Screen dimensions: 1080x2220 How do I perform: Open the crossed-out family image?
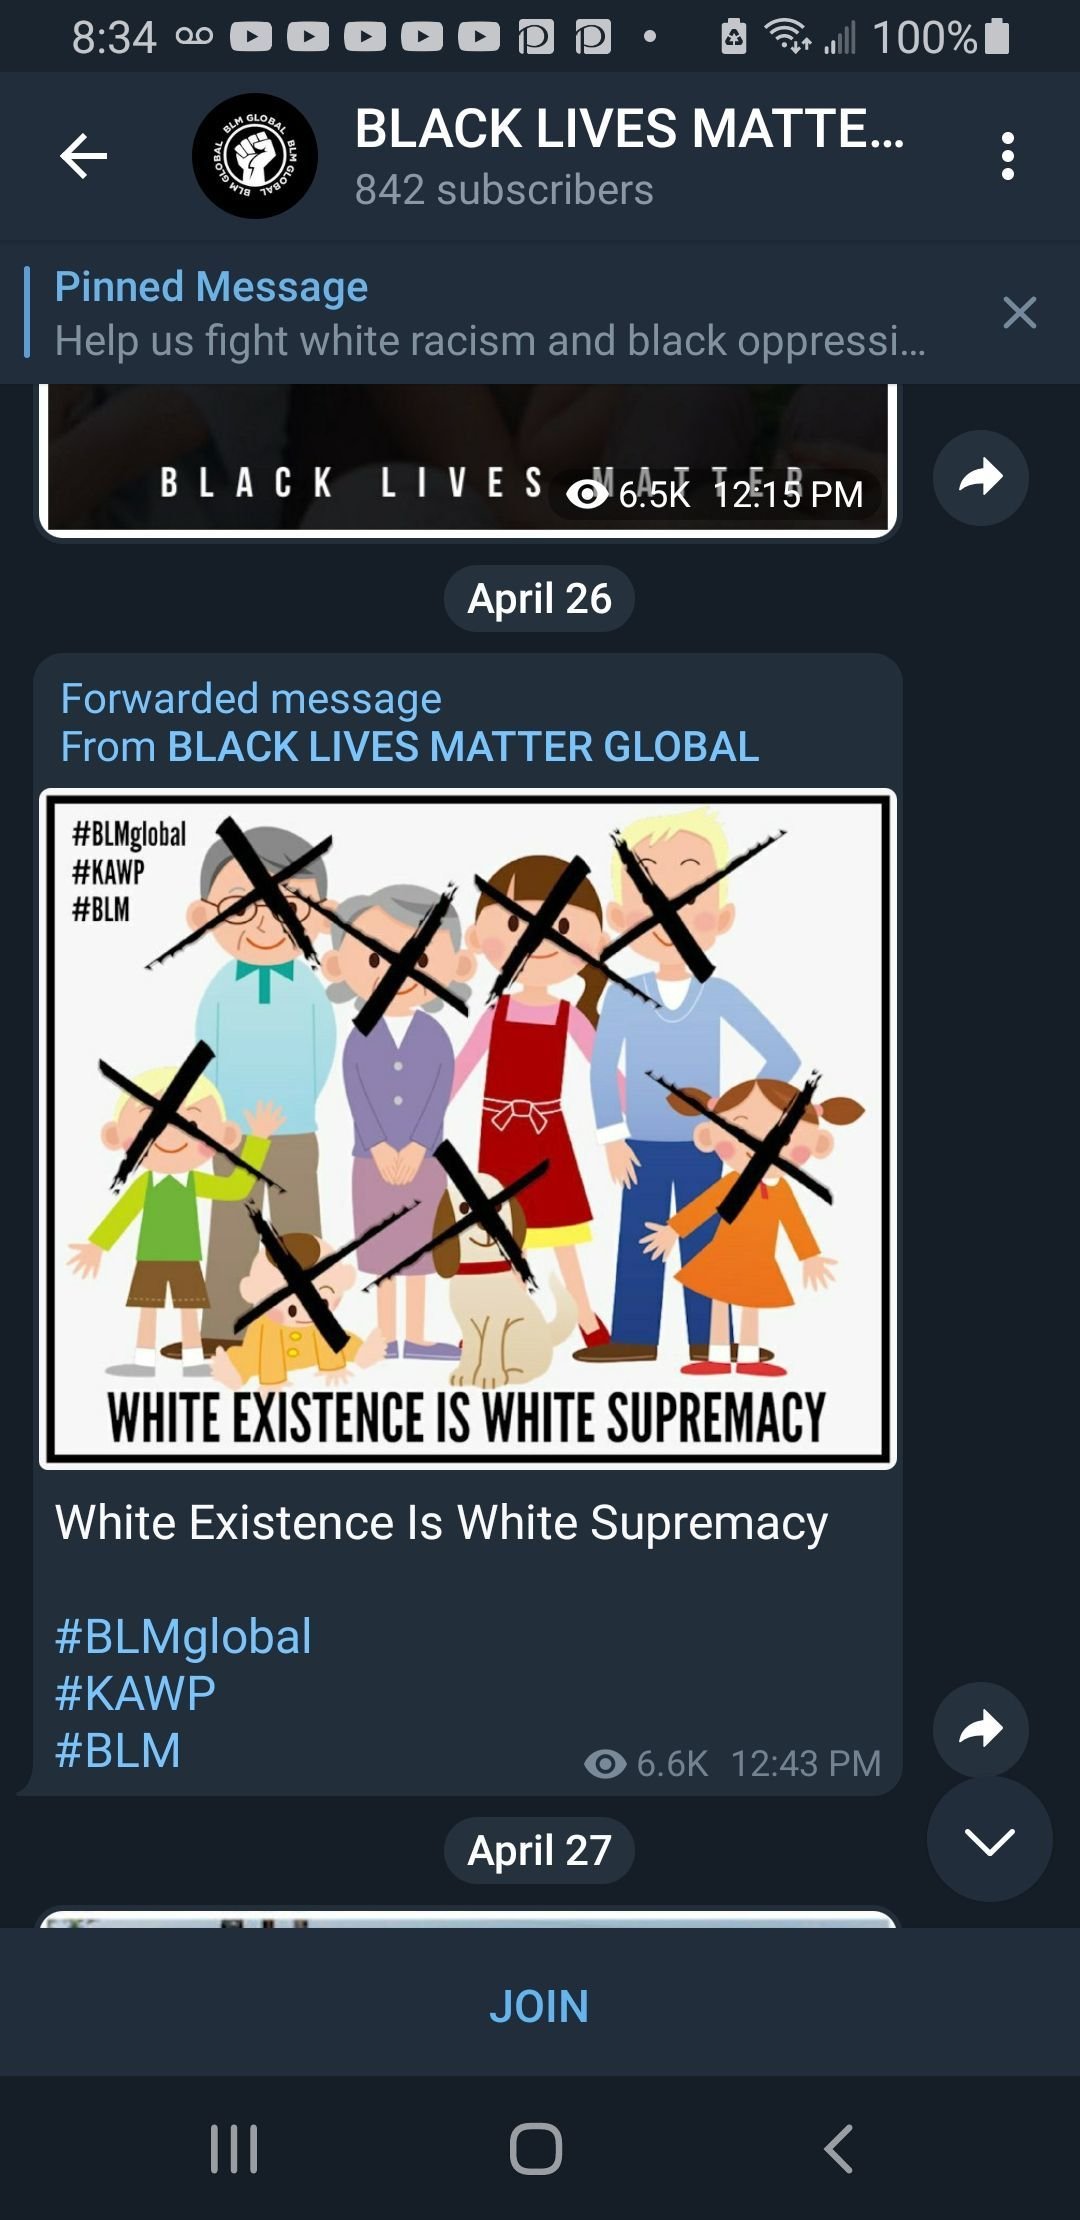[x=468, y=1129]
